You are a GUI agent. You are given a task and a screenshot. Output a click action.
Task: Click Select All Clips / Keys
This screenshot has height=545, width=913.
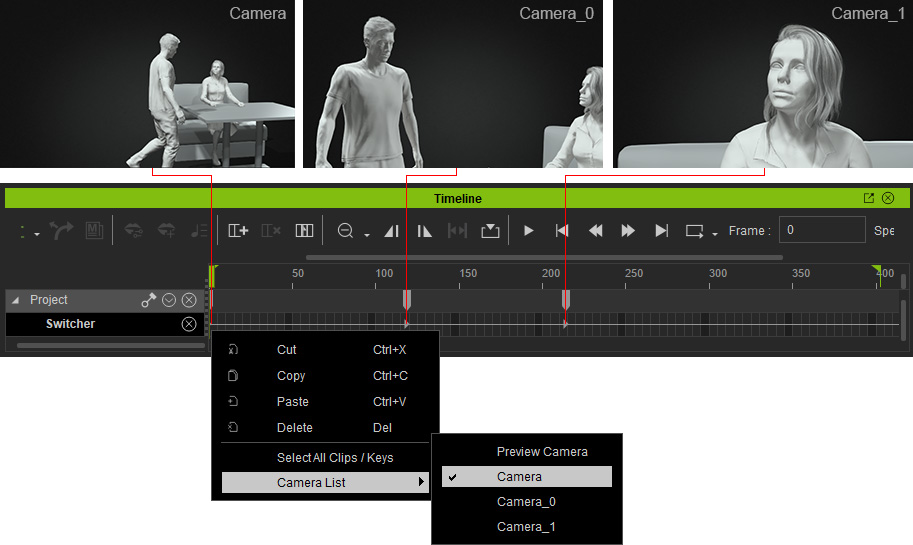(x=335, y=458)
